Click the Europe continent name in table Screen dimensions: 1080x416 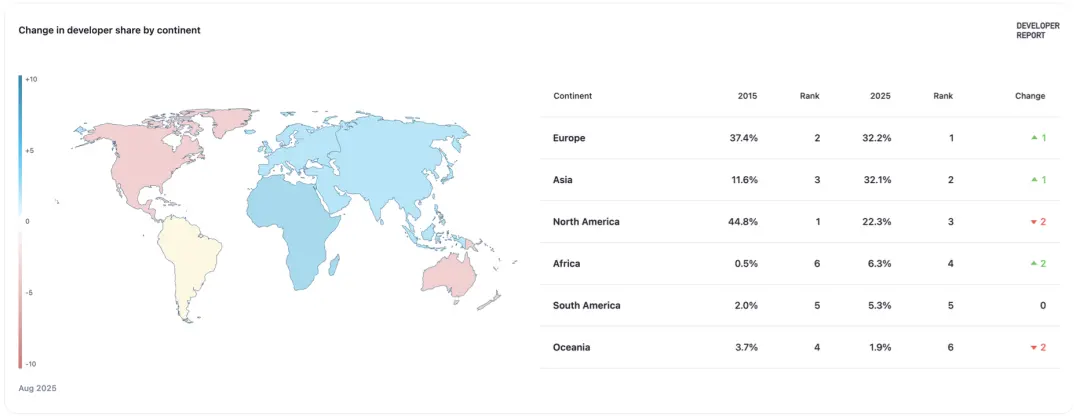pyautogui.click(x=569, y=138)
